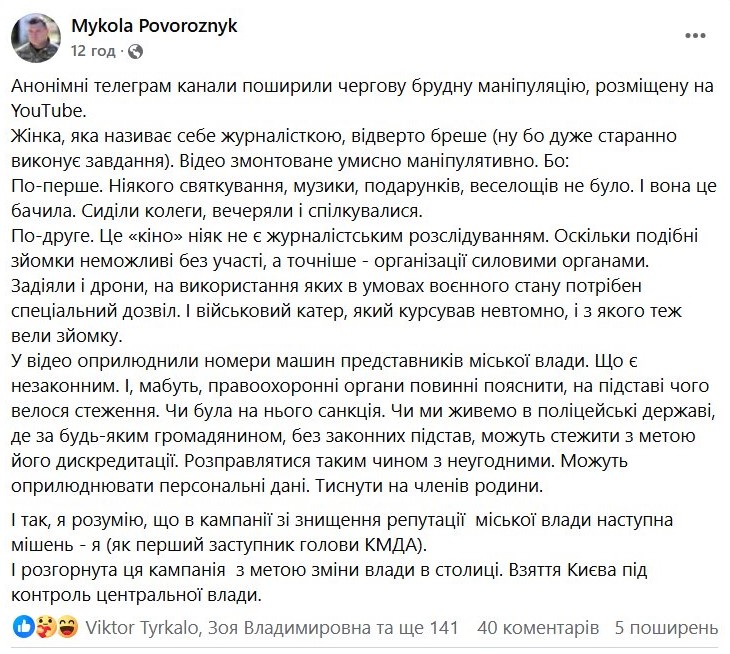
Task: Click Viktor Tyrkalo in the reactions list
Action: pyautogui.click(x=140, y=628)
